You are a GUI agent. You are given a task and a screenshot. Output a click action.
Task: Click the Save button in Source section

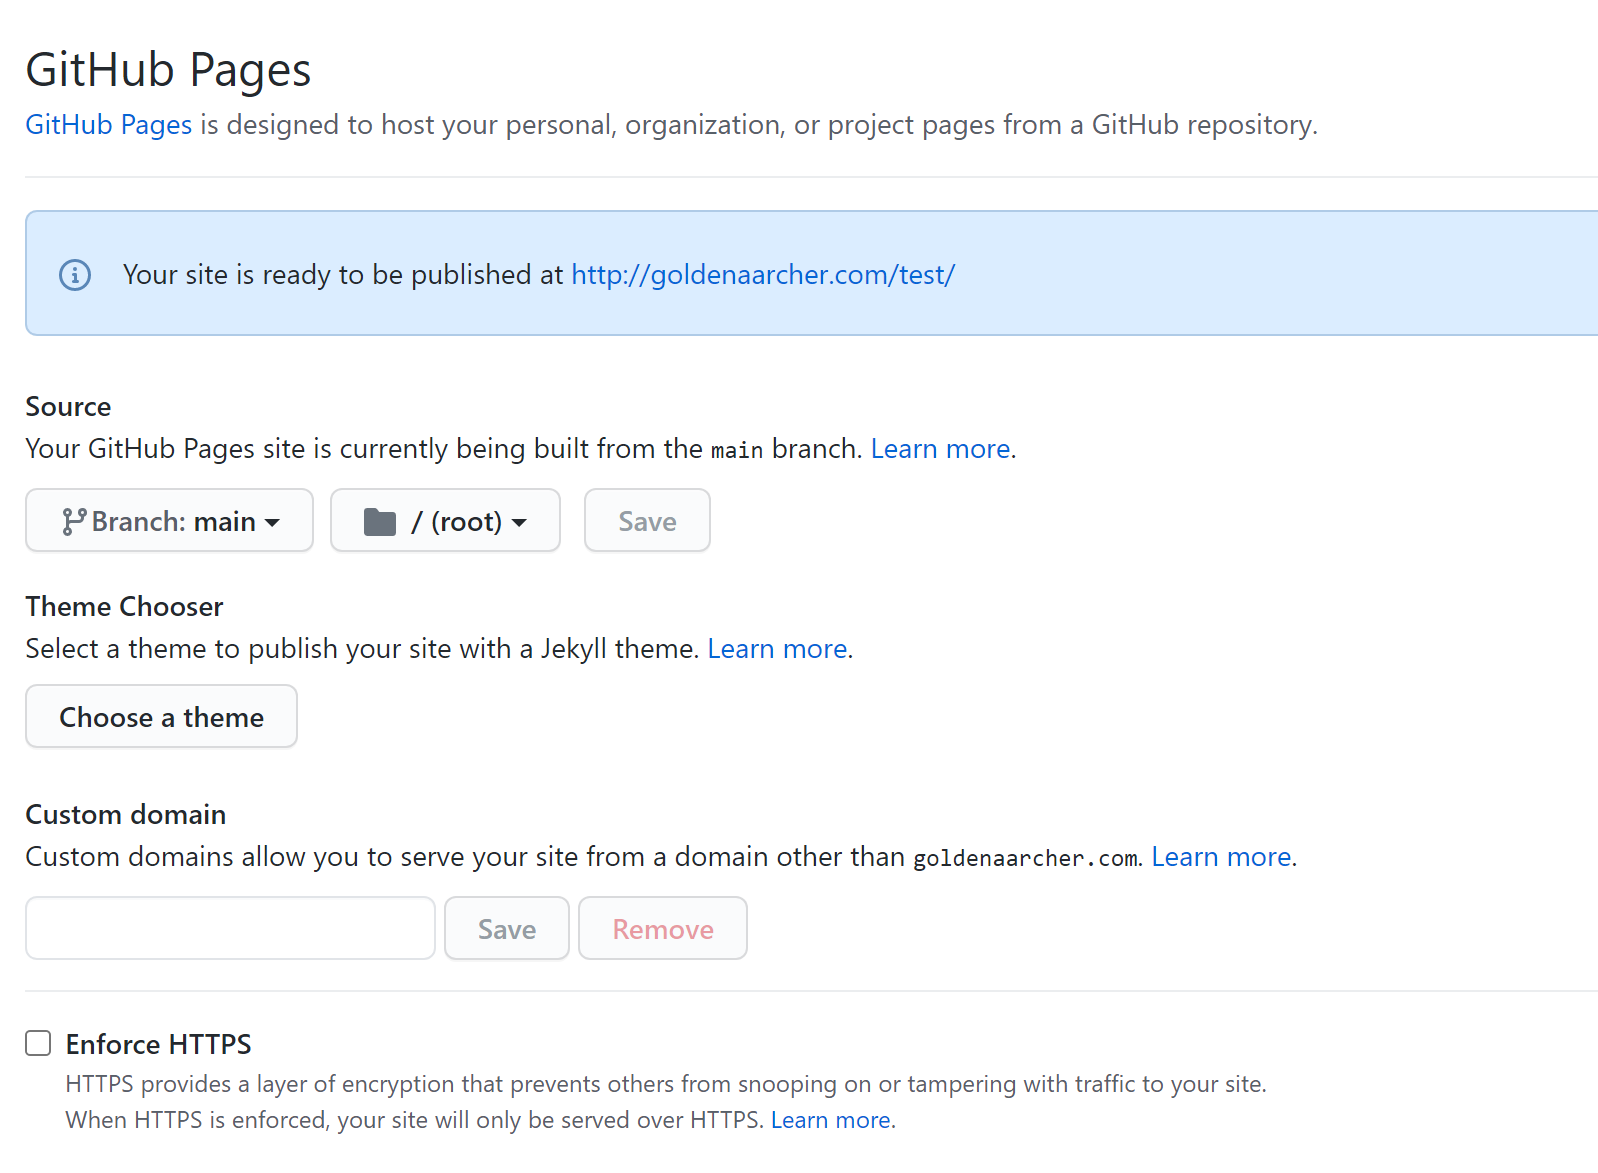coord(647,520)
